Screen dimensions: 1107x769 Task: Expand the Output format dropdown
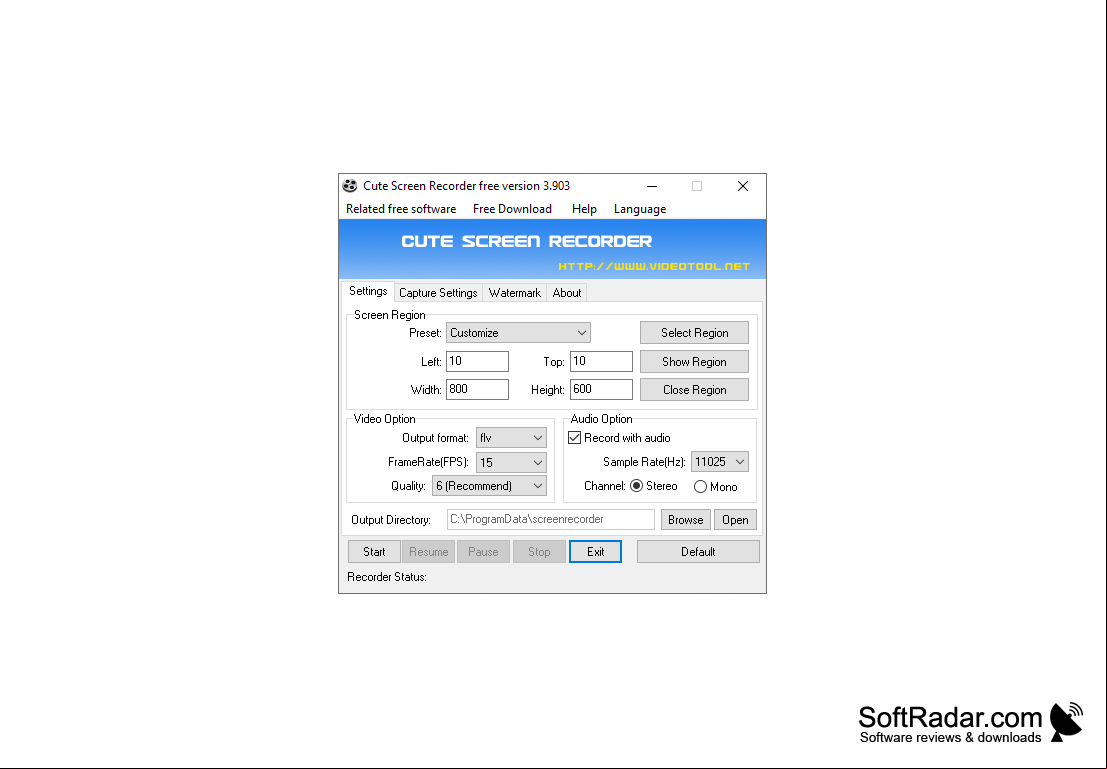511,438
